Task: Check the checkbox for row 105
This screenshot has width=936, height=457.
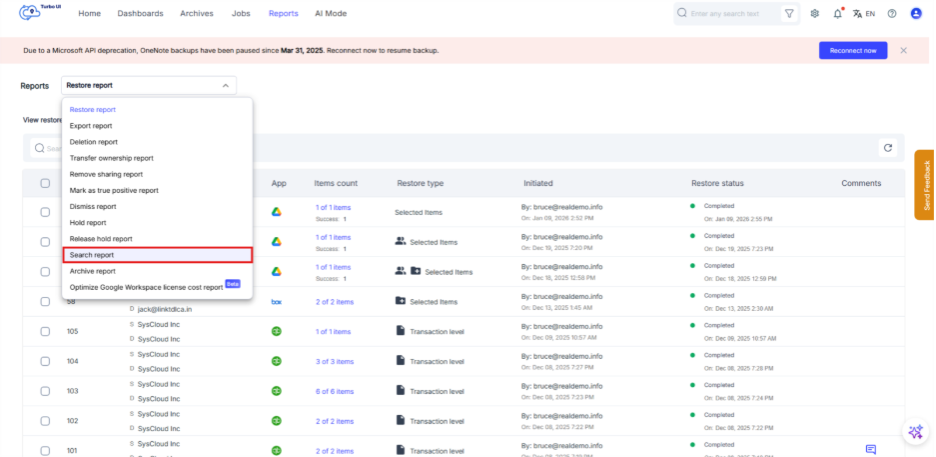Action: coord(45,332)
